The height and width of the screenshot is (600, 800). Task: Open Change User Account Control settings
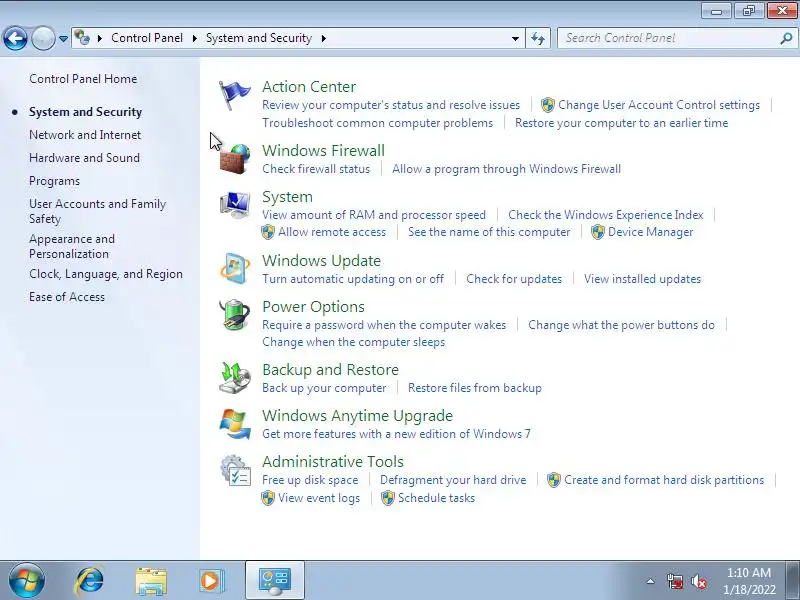[659, 105]
